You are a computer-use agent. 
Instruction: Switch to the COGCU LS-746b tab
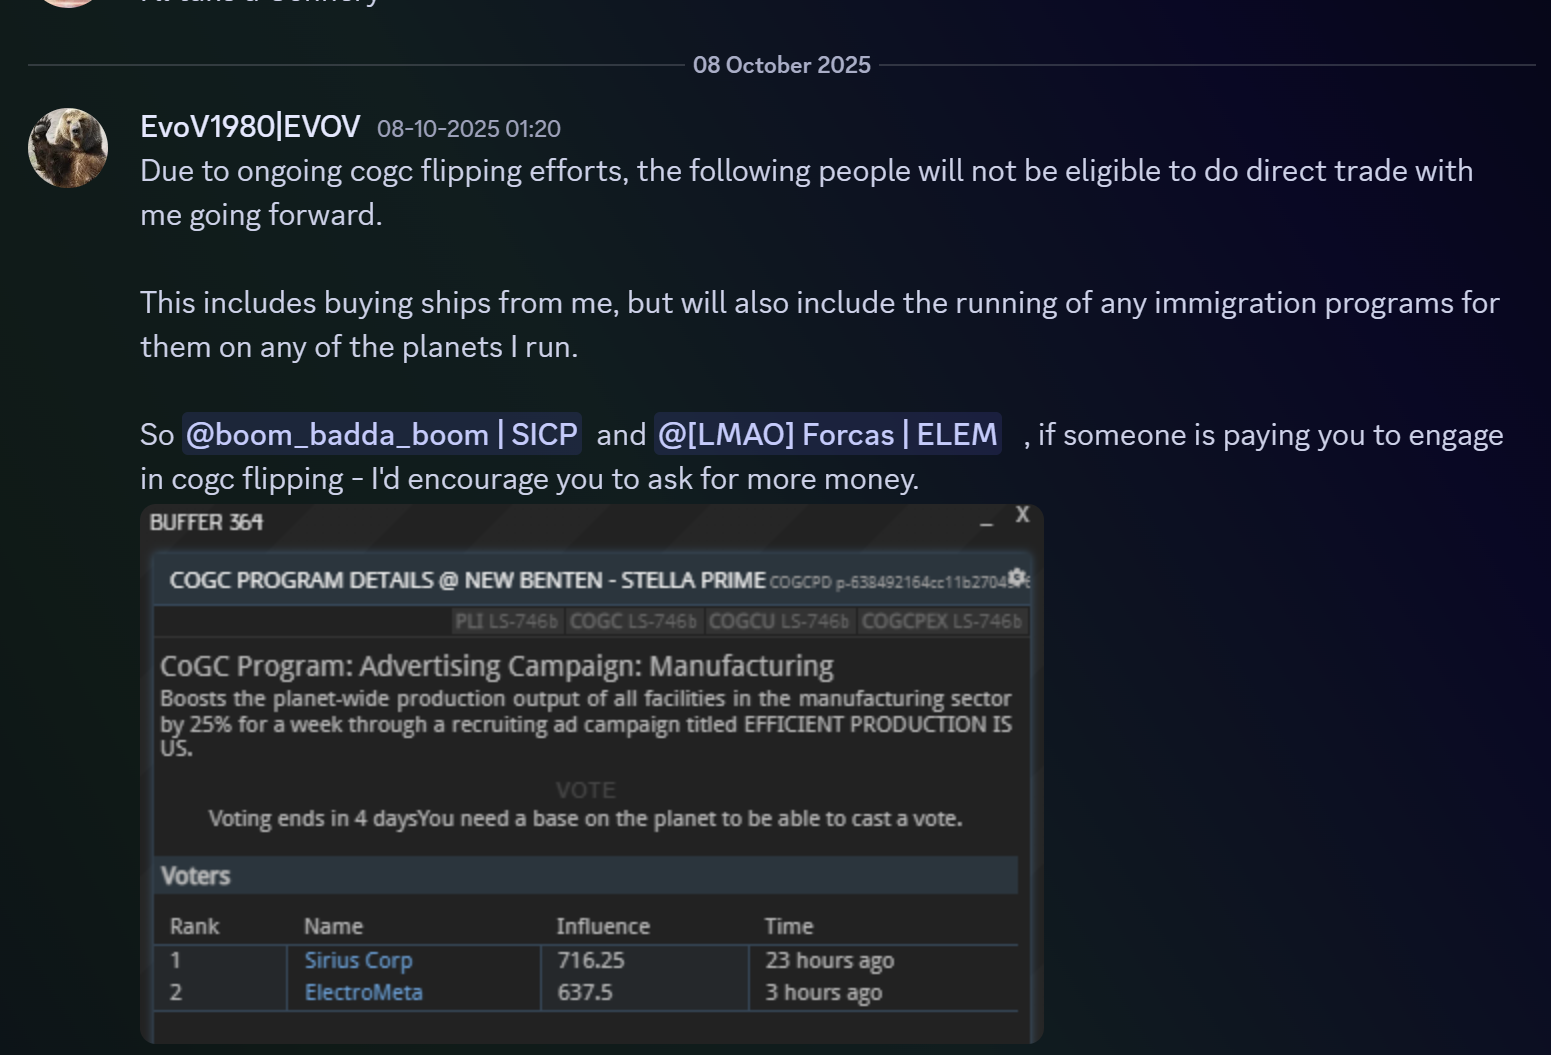(x=778, y=622)
